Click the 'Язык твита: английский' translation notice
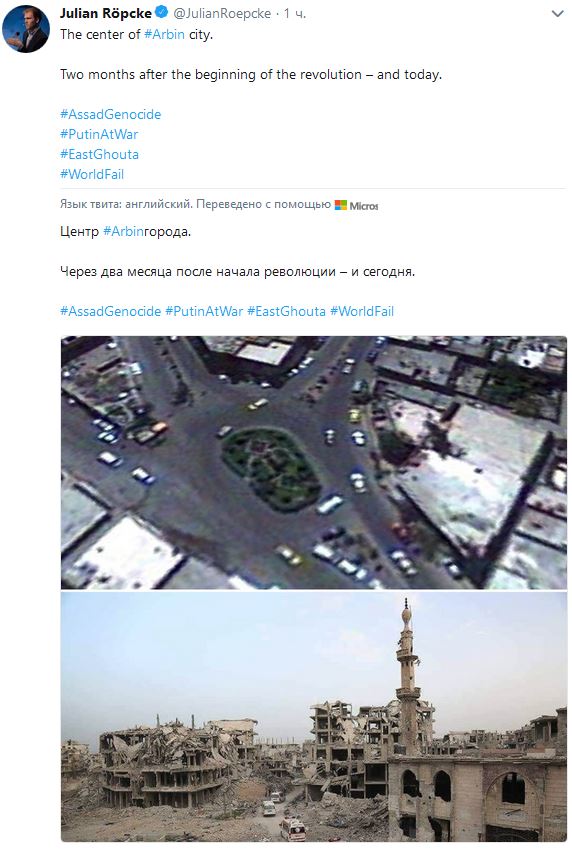Image resolution: width=572 pixels, height=849 pixels. [x=126, y=204]
